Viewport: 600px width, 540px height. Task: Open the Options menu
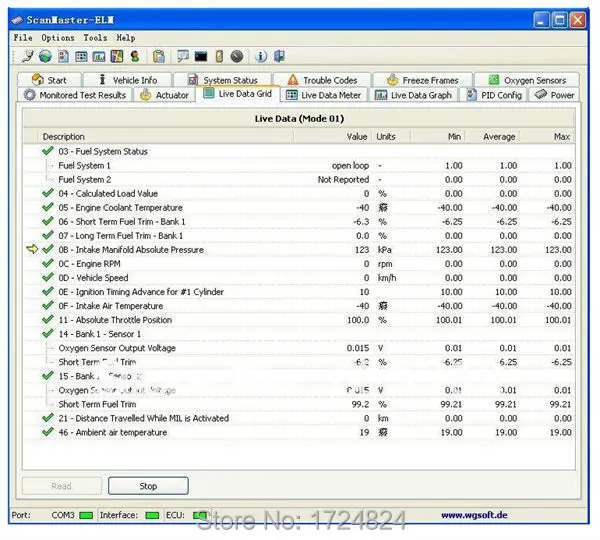point(58,38)
